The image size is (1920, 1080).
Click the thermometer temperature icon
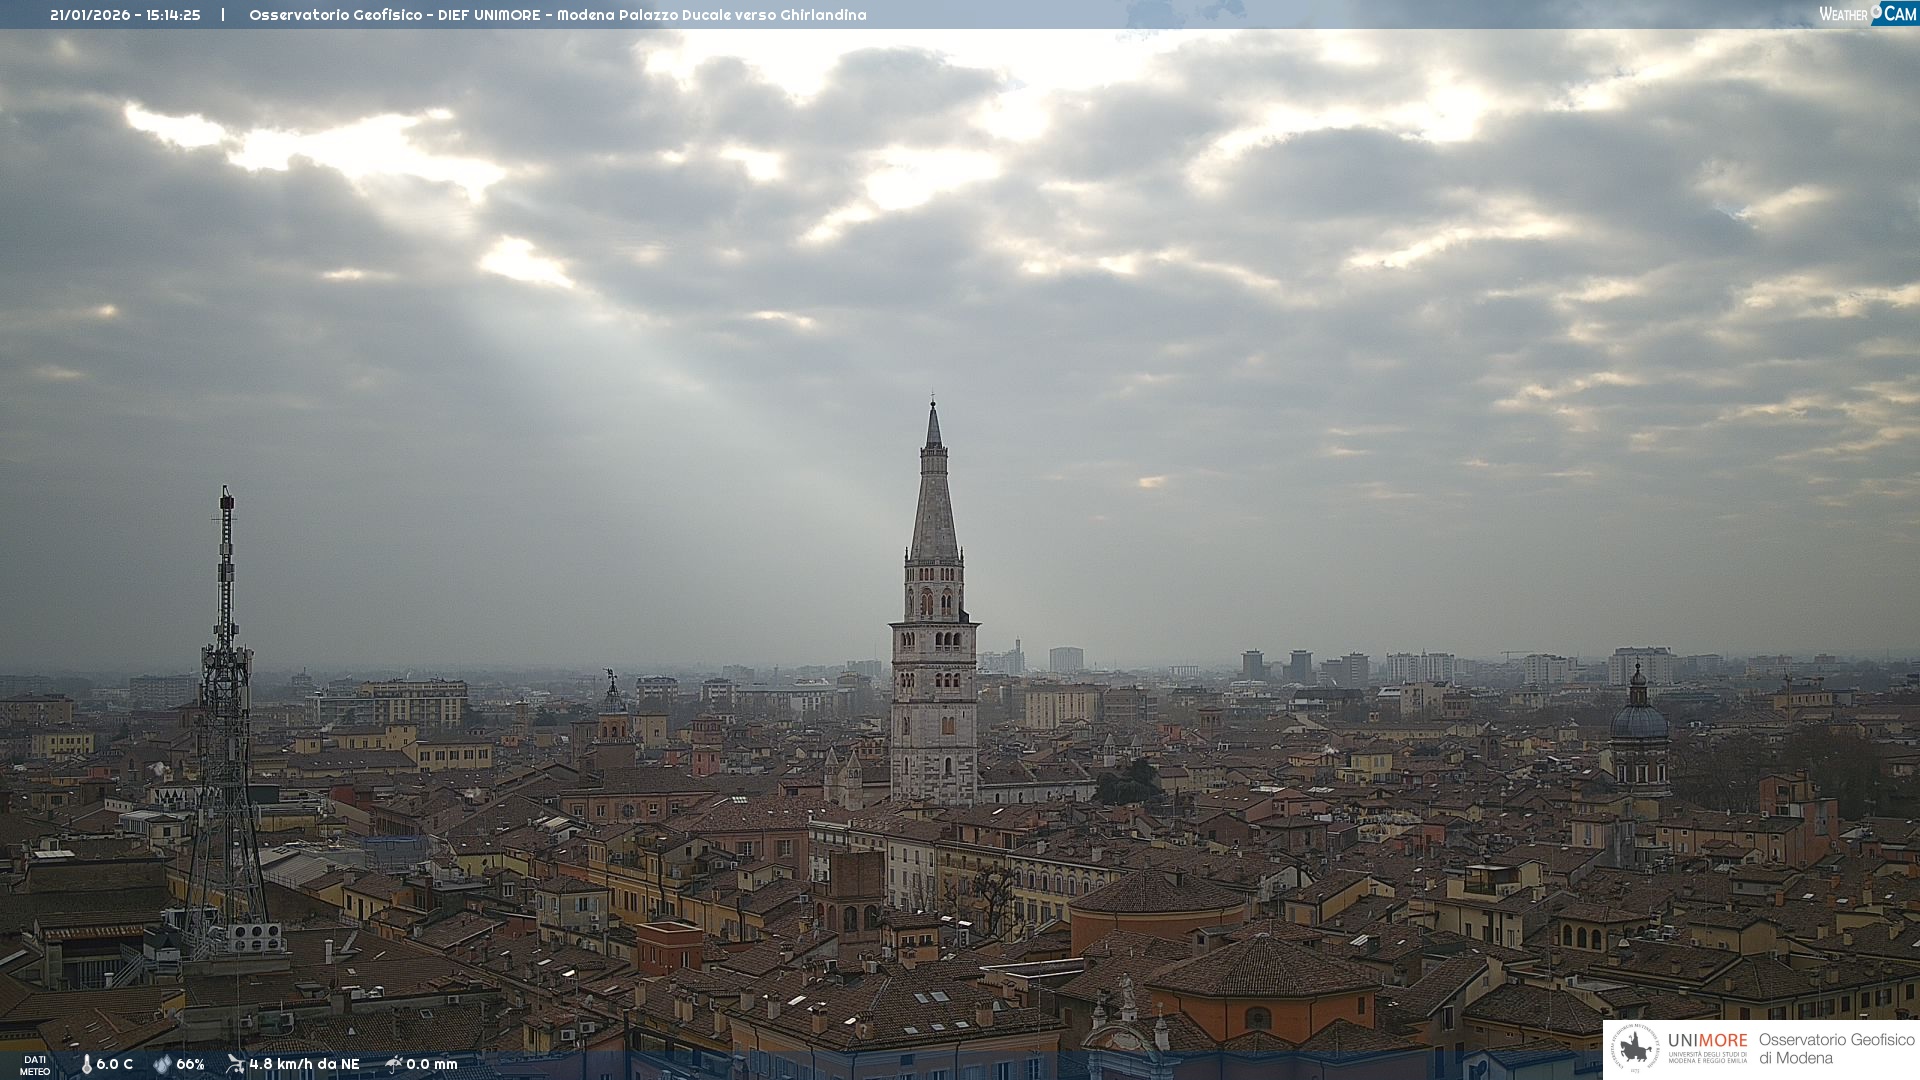[x=87, y=1064]
